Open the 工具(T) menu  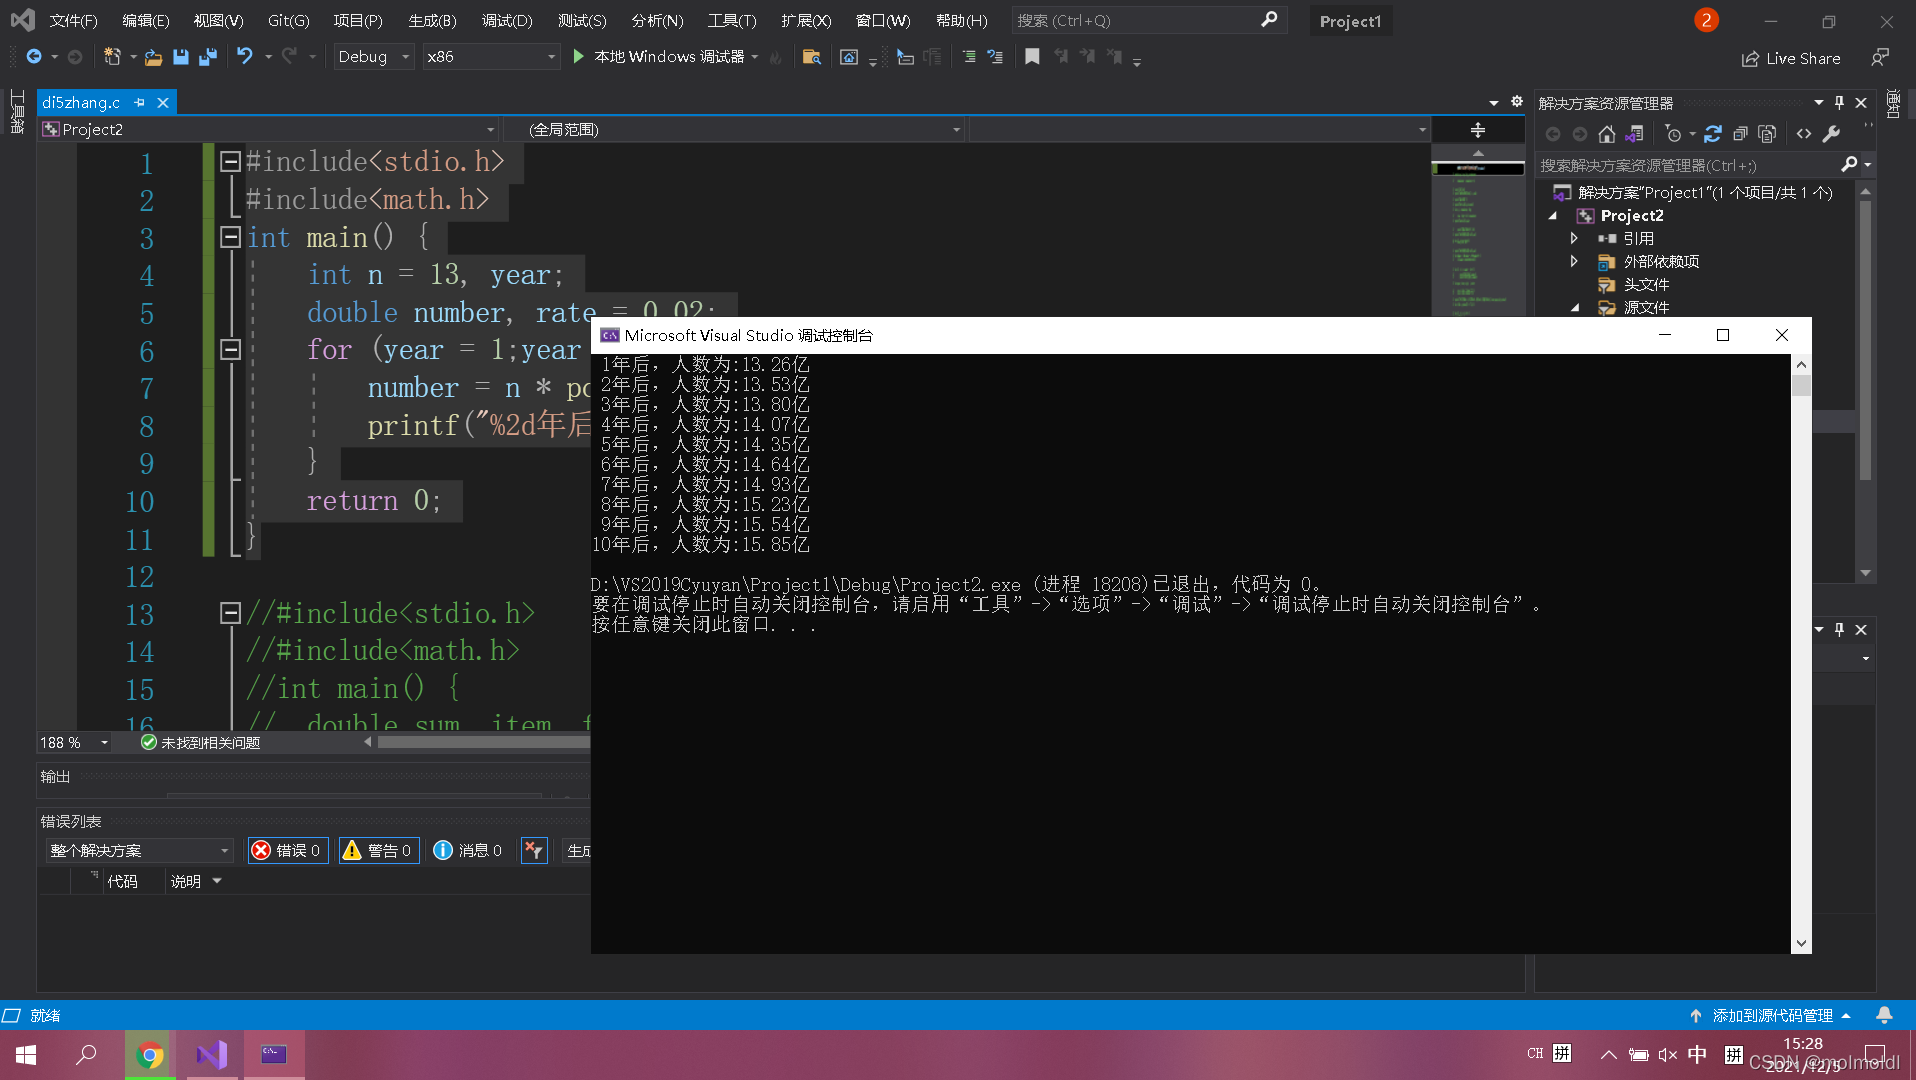tap(732, 20)
